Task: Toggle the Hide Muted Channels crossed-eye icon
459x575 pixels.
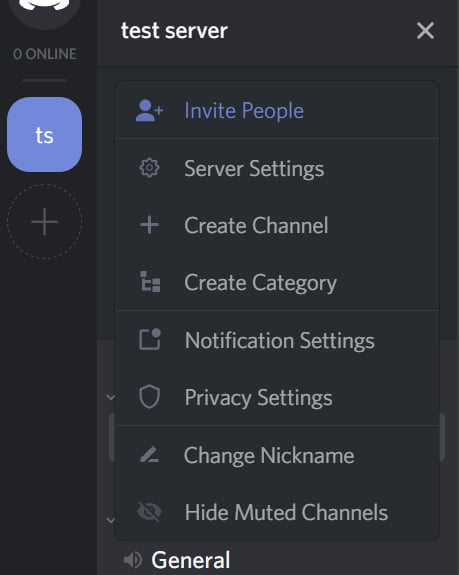Action: [149, 512]
